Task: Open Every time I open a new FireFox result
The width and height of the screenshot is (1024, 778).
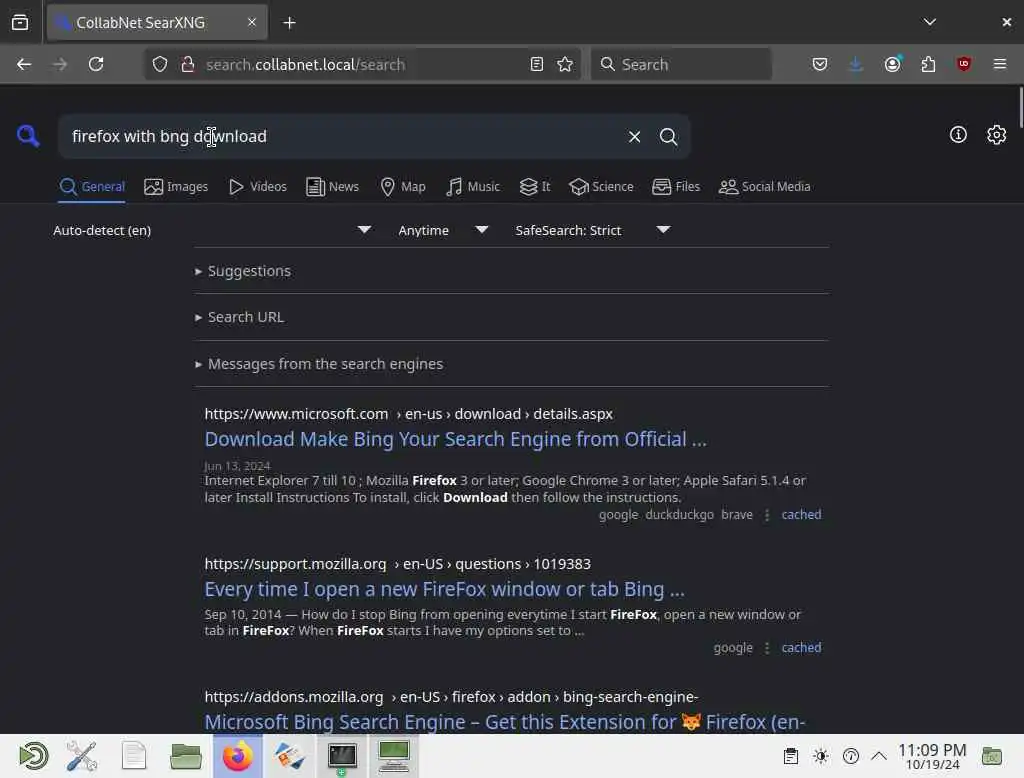Action: click(444, 589)
